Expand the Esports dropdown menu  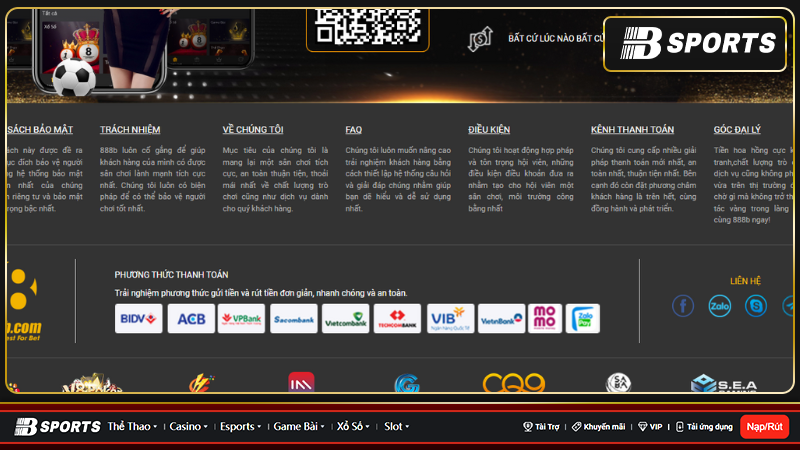240,427
